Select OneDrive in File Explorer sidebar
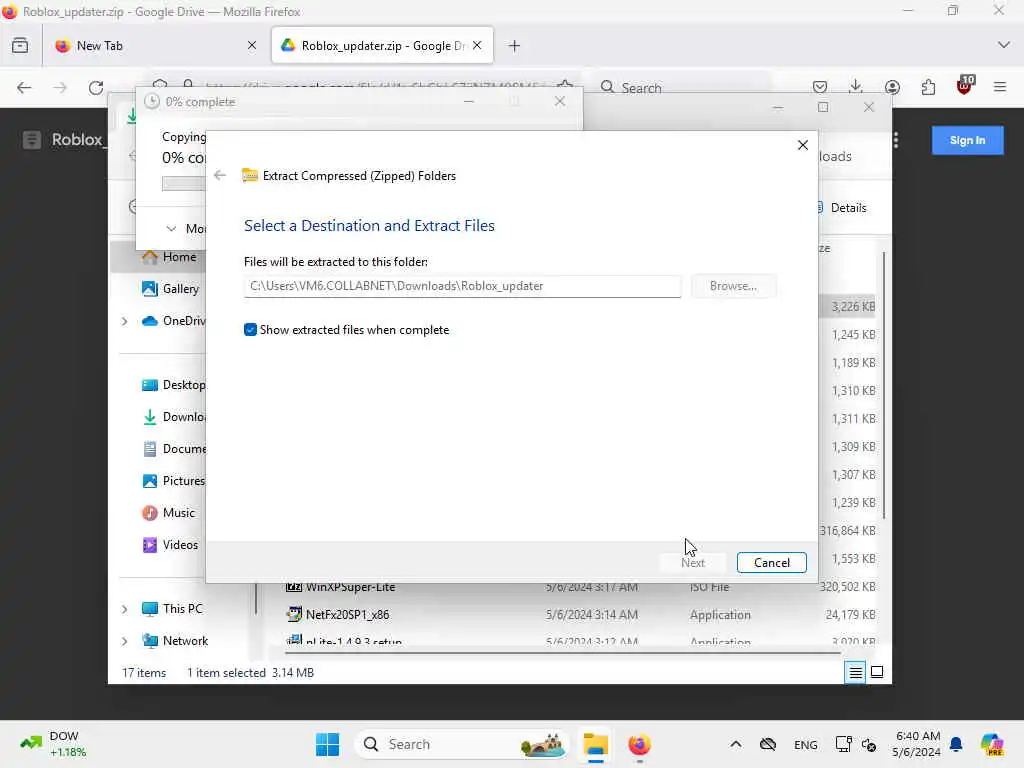Viewport: 1024px width, 768px height. pos(174,321)
